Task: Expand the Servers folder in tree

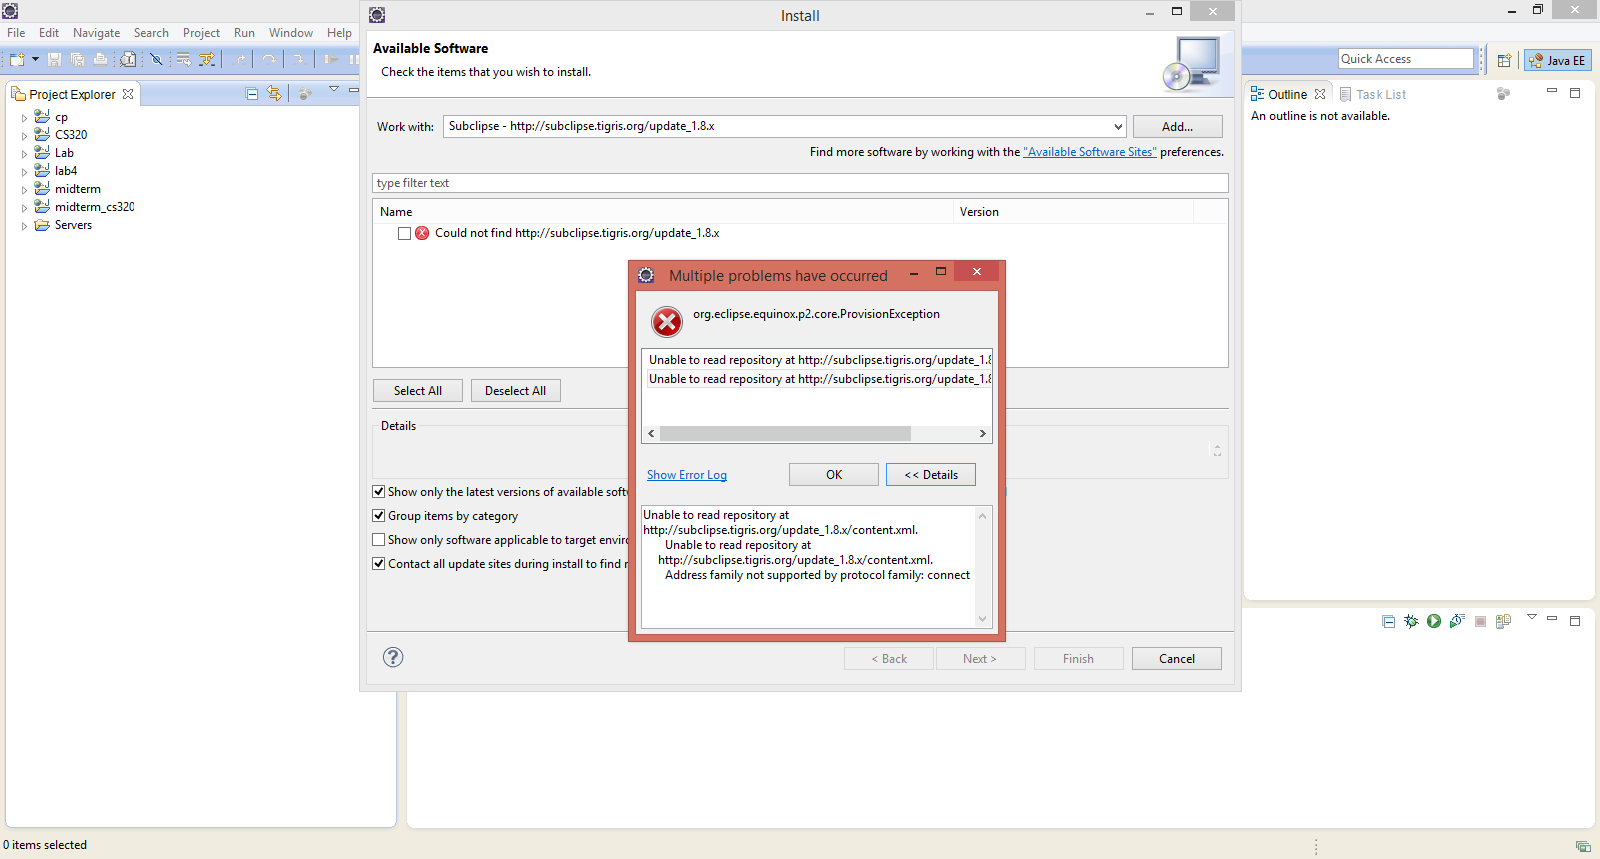Action: [25, 226]
